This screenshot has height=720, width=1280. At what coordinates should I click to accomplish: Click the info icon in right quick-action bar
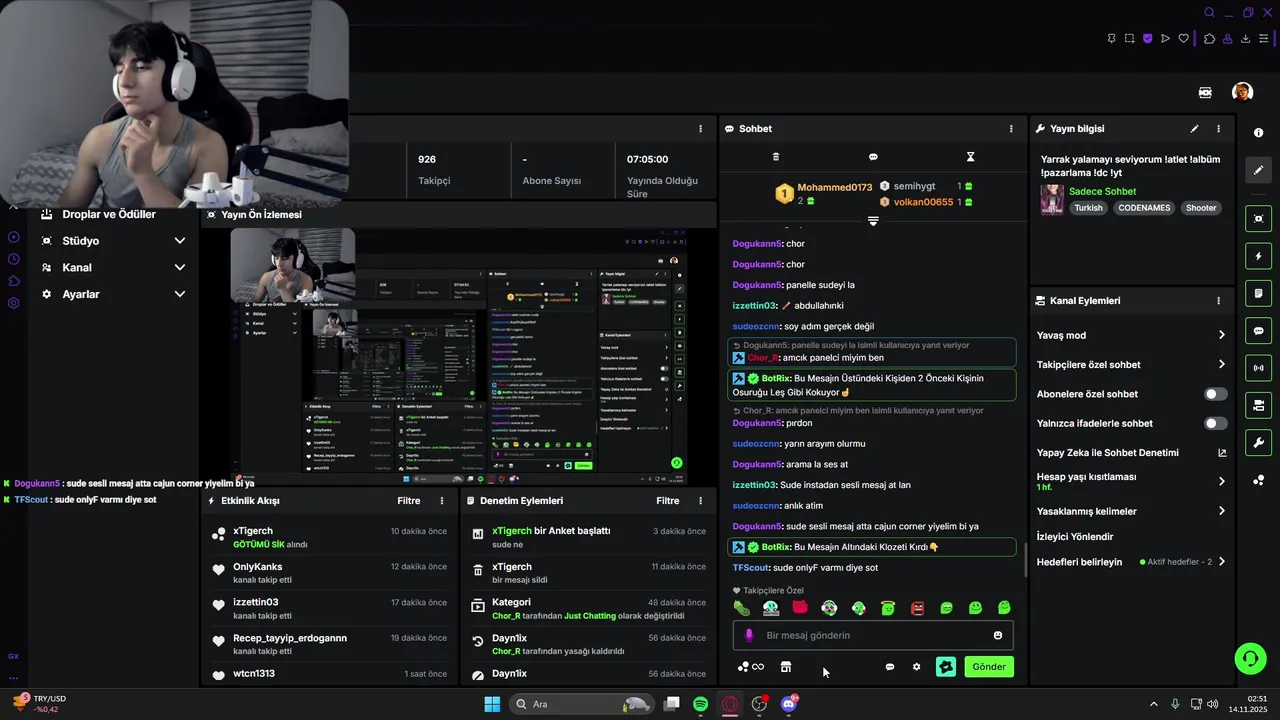click(x=1258, y=133)
